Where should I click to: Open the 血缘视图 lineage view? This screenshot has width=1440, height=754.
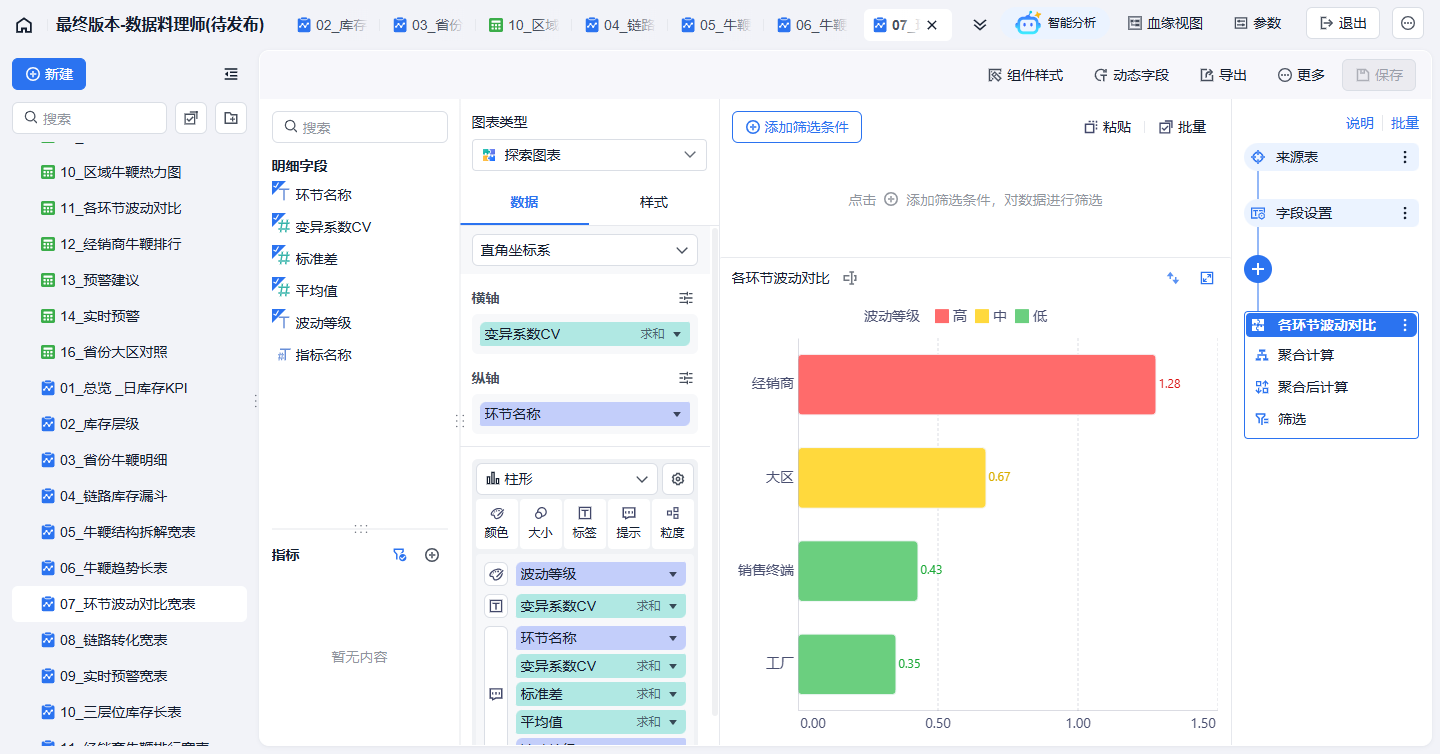tap(1165, 23)
